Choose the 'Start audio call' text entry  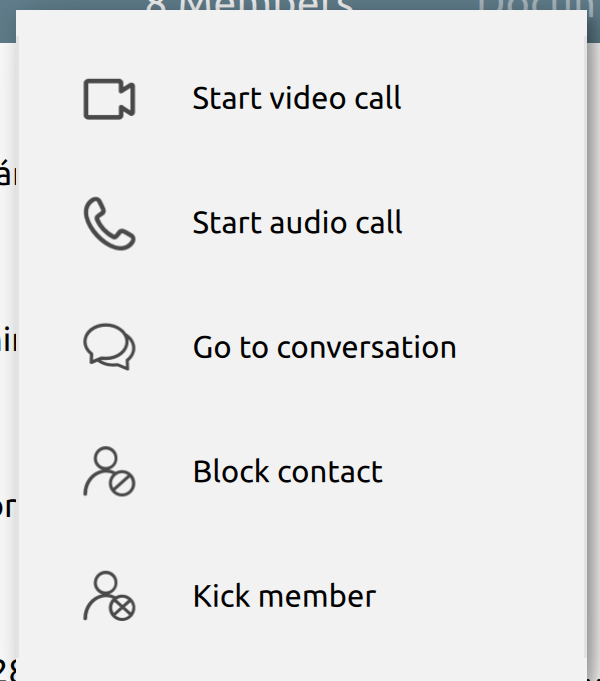(x=298, y=223)
